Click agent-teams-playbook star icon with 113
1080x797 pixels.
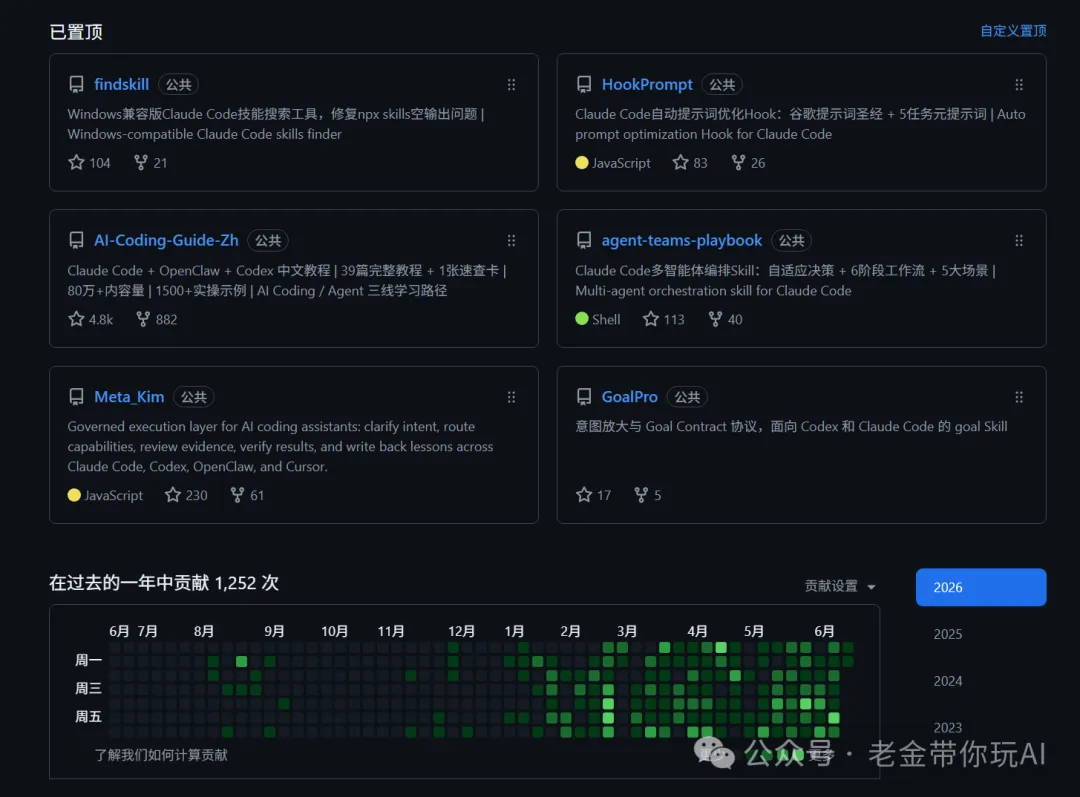650,319
